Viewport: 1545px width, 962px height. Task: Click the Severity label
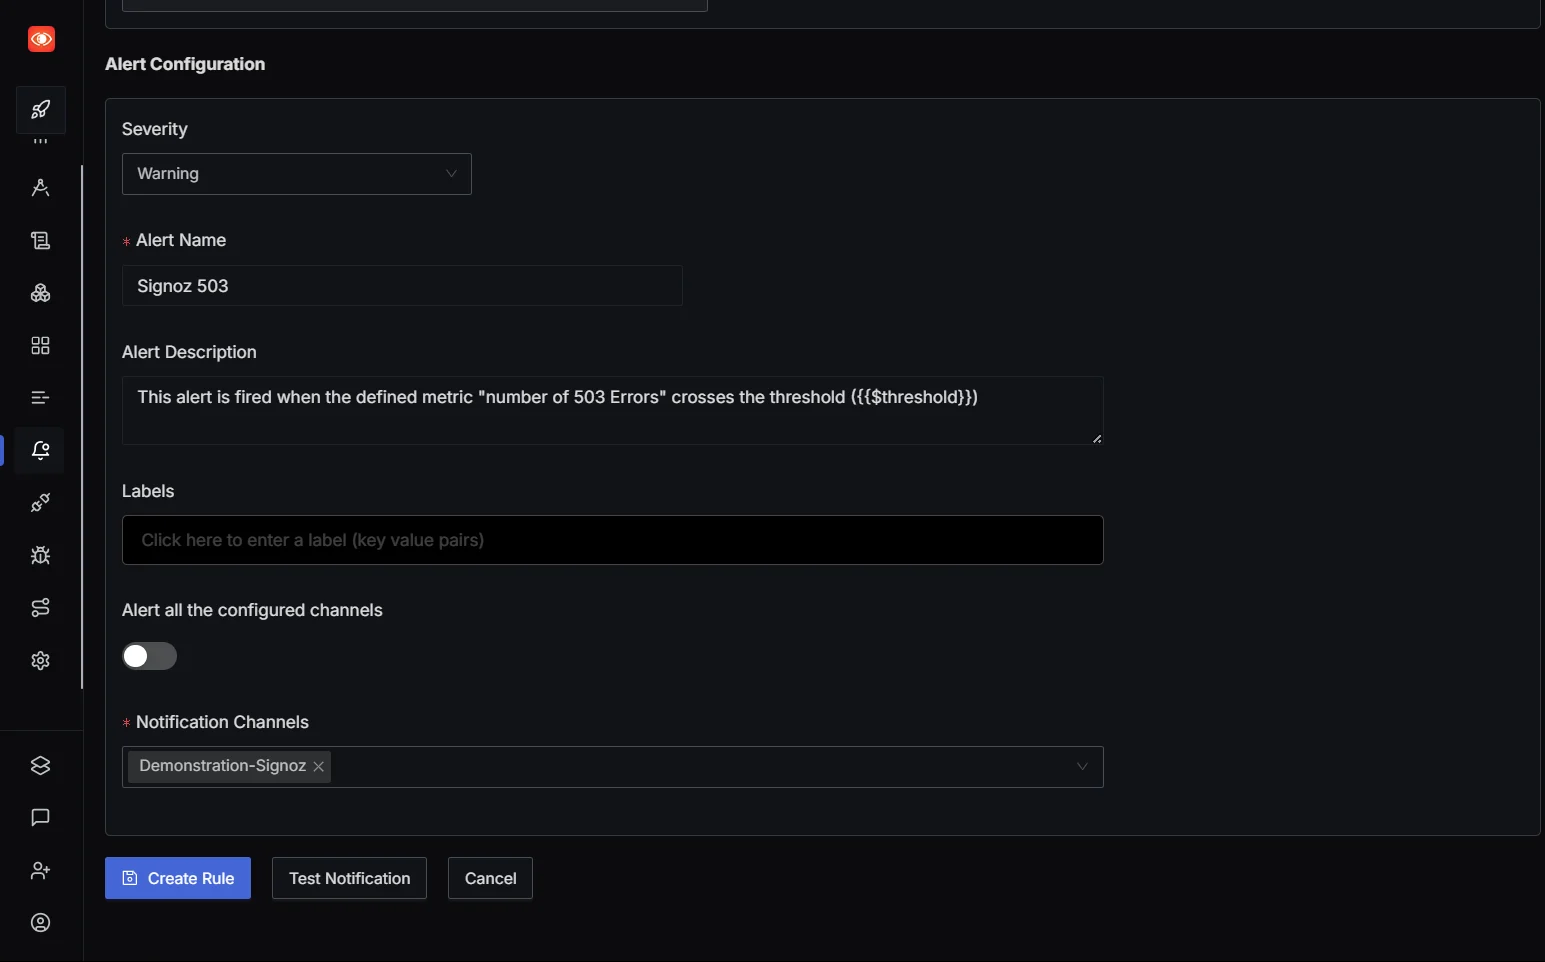pyautogui.click(x=155, y=129)
